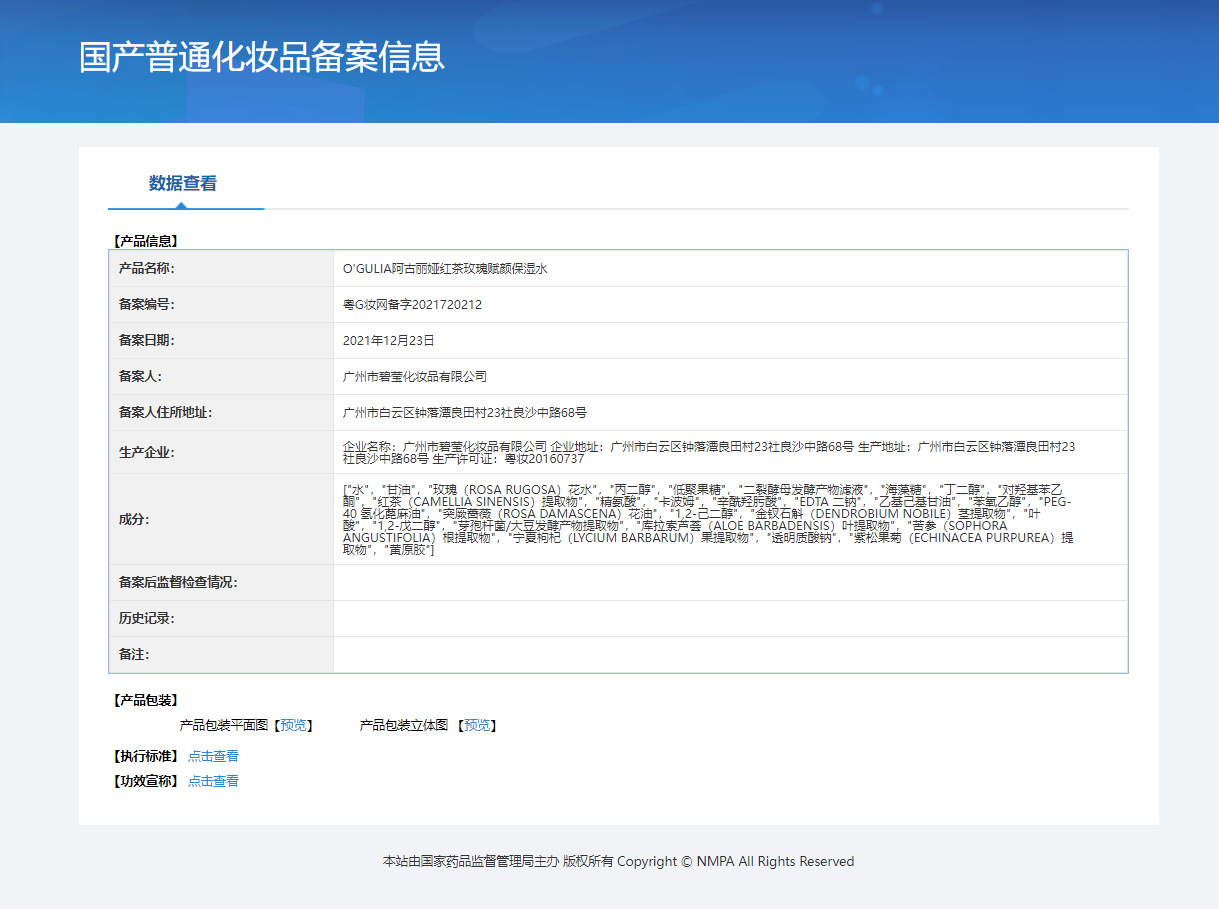Open 预览 link for 产品包装立体图
Screen dimensions: 1219x909
pos(477,725)
